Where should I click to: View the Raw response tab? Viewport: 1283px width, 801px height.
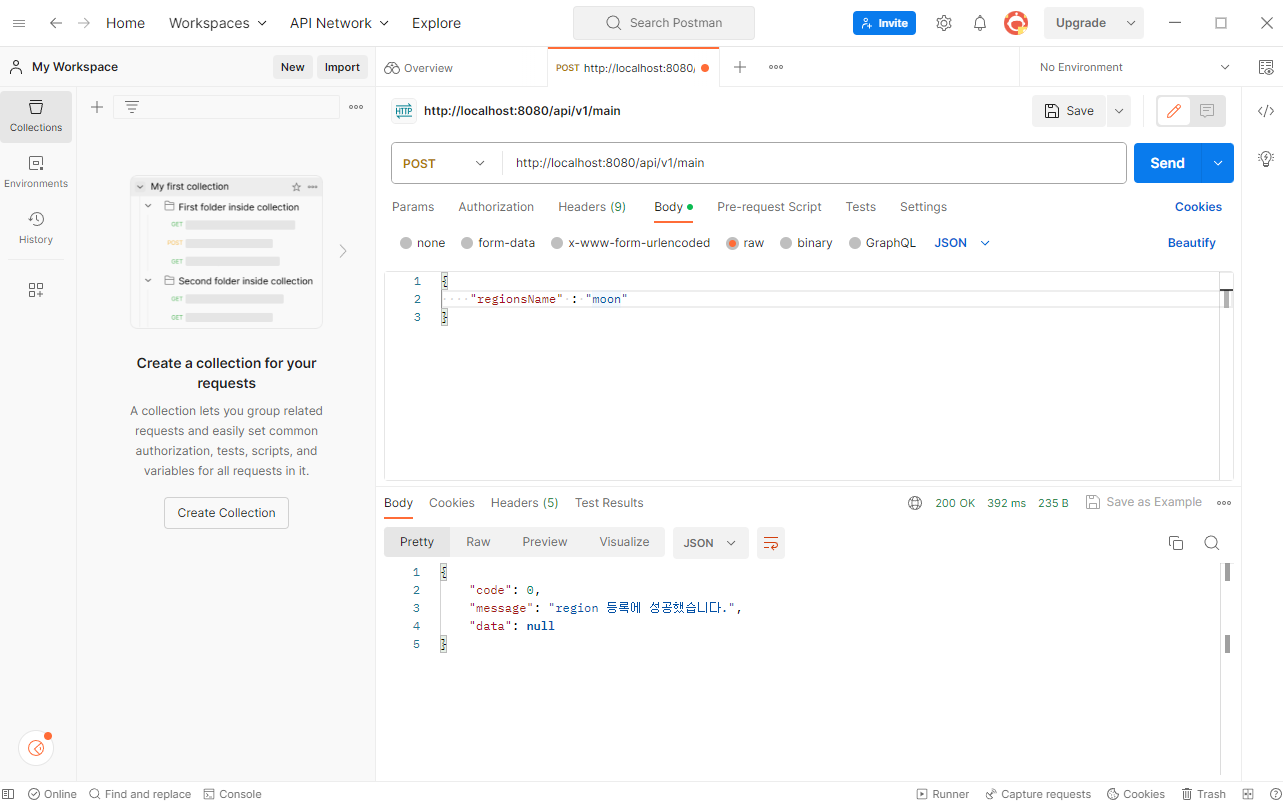click(478, 542)
